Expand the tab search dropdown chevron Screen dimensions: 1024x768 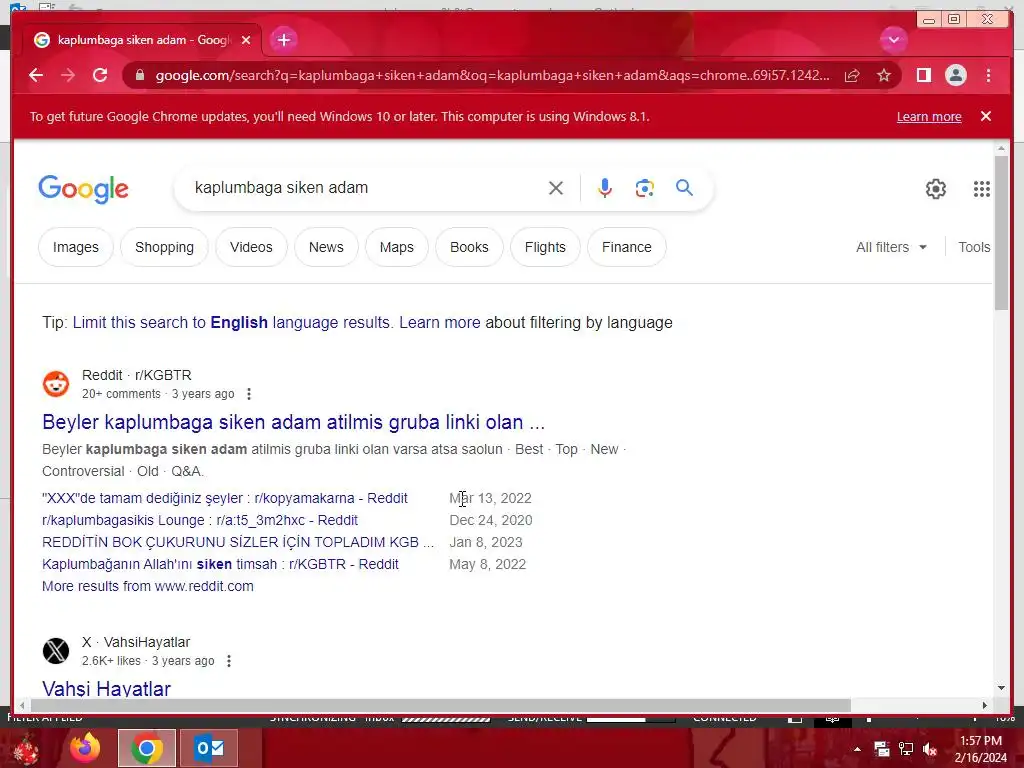click(x=893, y=40)
